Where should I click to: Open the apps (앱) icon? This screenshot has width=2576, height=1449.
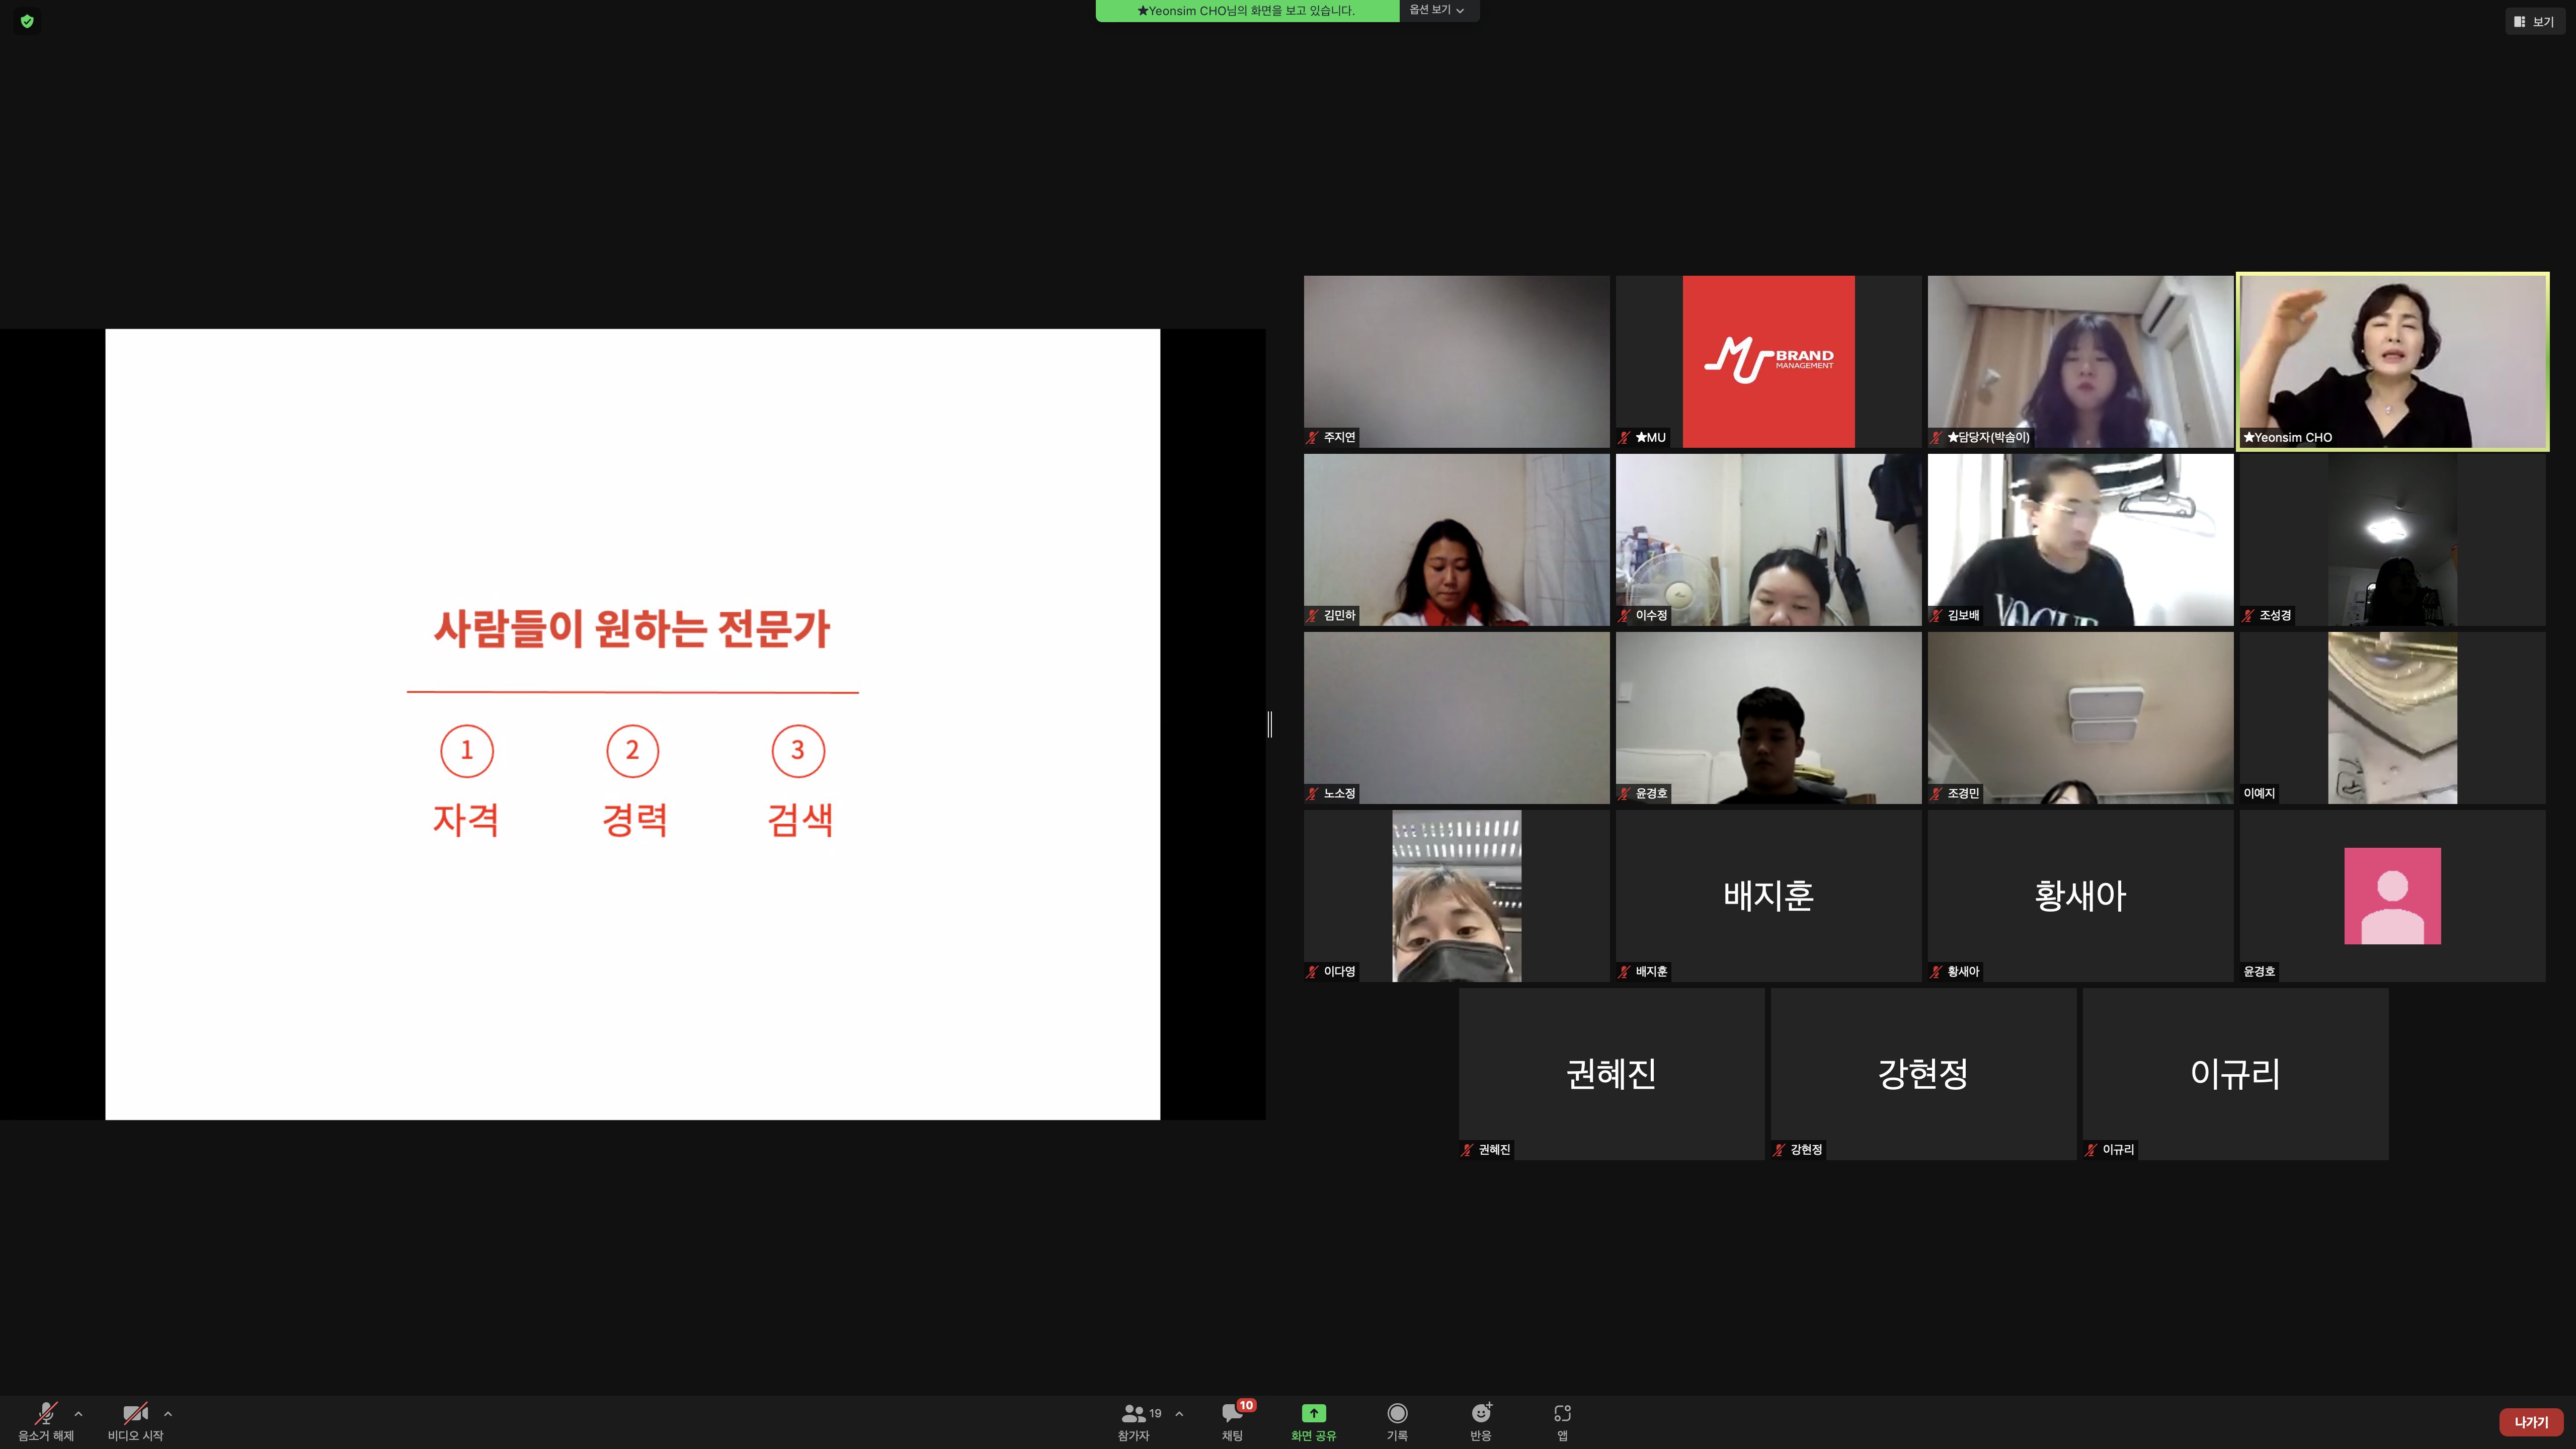click(1562, 1413)
